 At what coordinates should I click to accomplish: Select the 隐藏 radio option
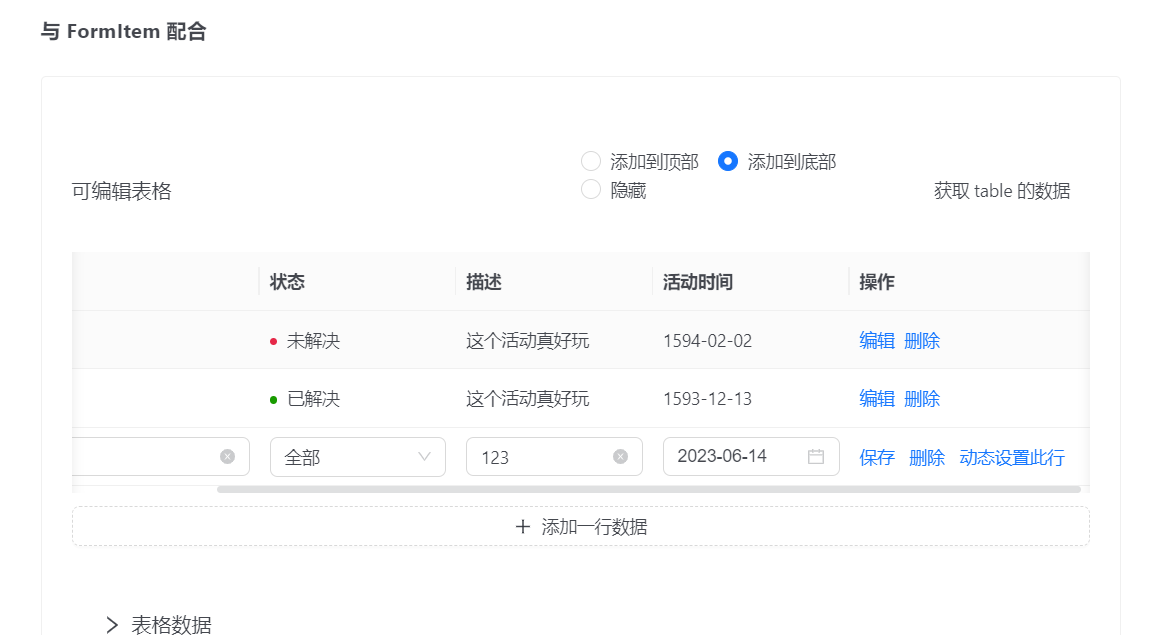click(590, 190)
